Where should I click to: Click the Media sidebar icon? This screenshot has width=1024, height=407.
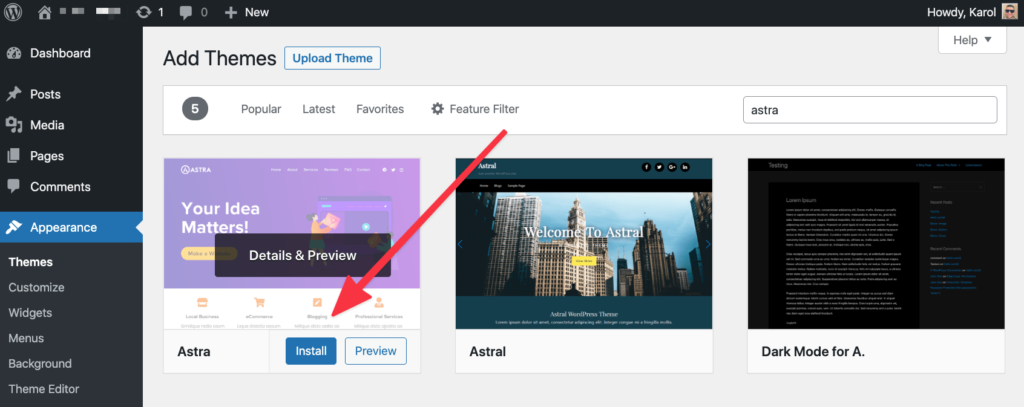tap(14, 125)
